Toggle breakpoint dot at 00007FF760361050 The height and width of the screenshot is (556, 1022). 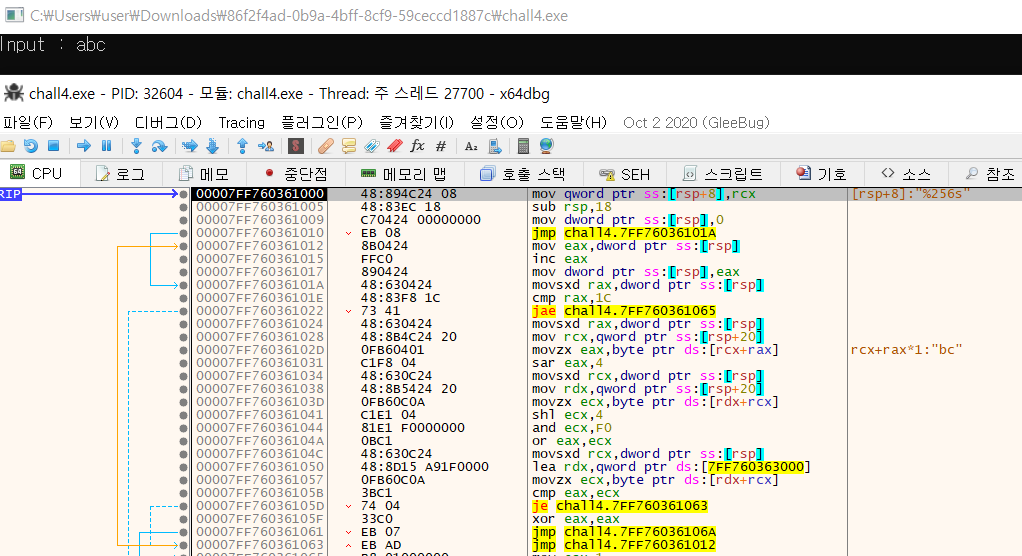(184, 467)
